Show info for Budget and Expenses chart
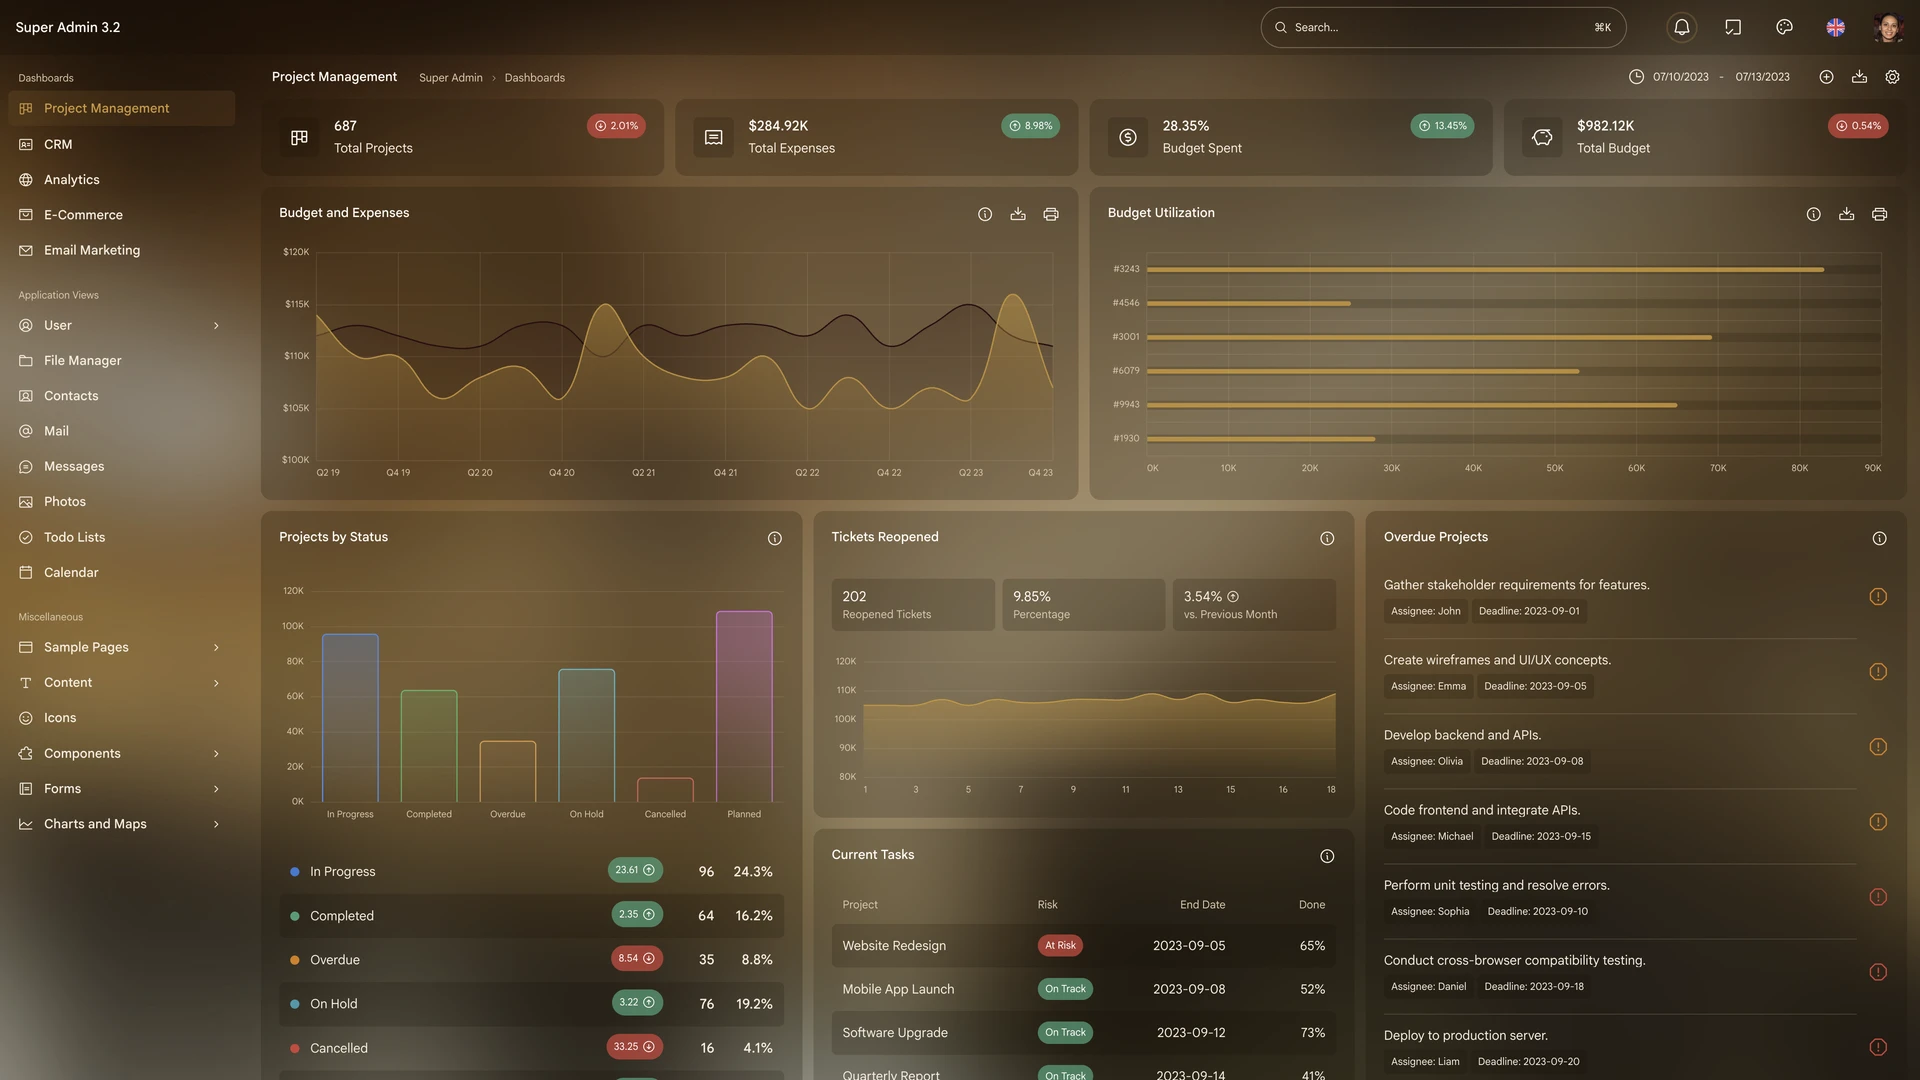 click(x=985, y=214)
